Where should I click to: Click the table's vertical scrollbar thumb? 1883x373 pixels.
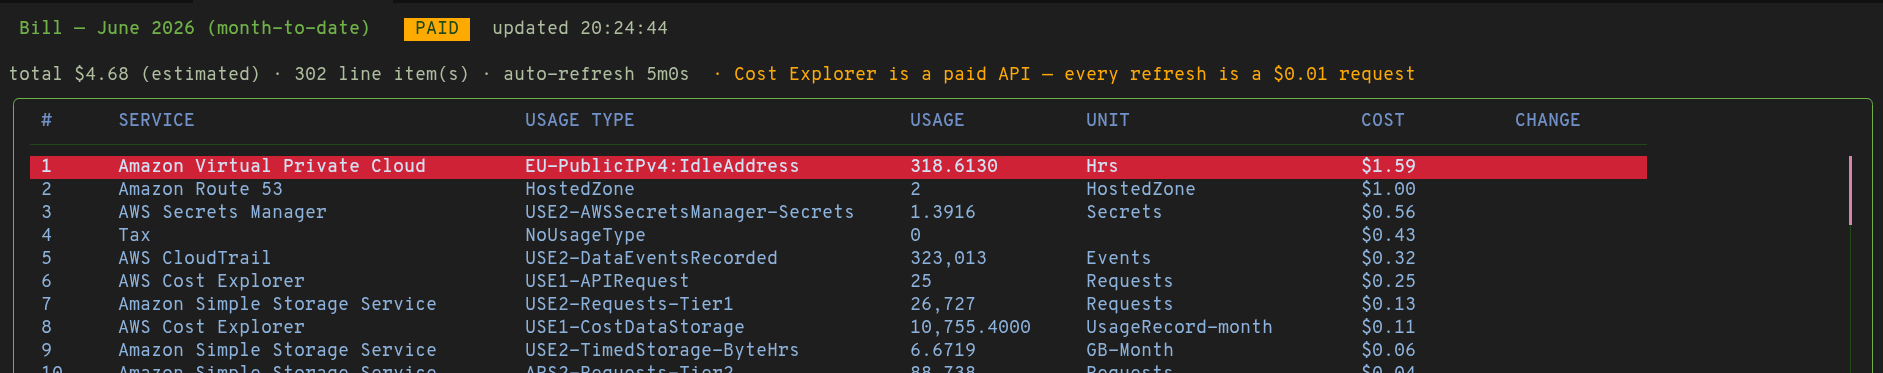point(1850,190)
